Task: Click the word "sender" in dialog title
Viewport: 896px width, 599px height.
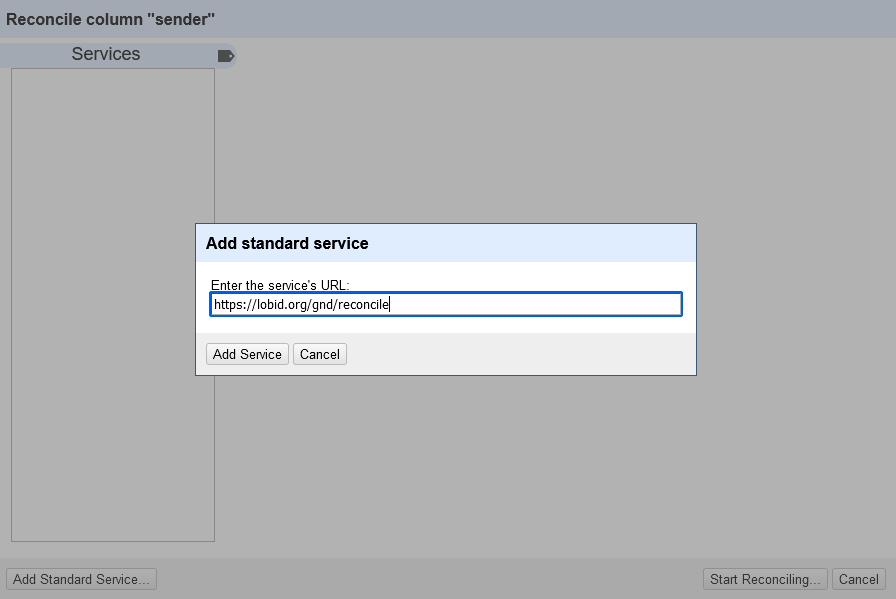Action: 183,19
